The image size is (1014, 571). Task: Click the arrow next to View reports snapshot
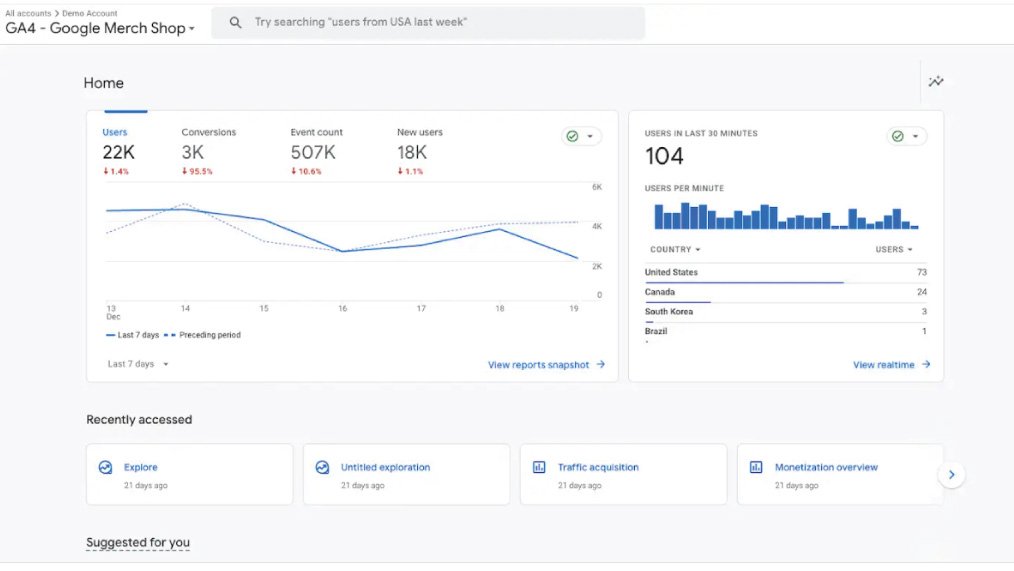click(601, 364)
